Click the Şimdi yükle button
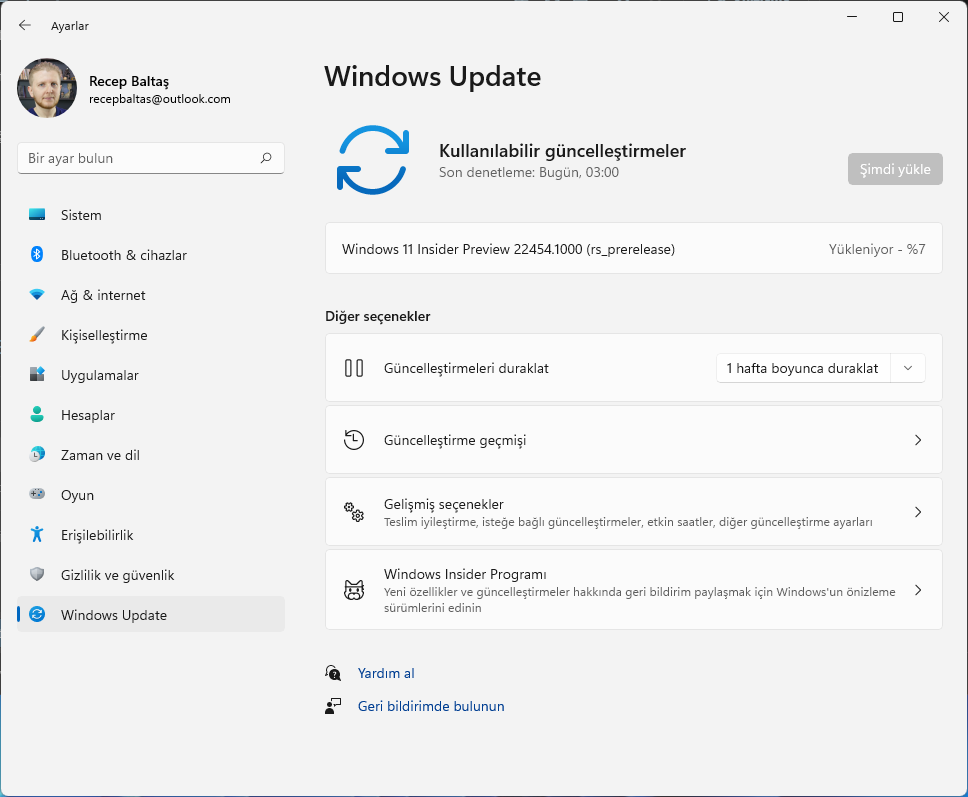Image resolution: width=968 pixels, height=797 pixels. 895,169
